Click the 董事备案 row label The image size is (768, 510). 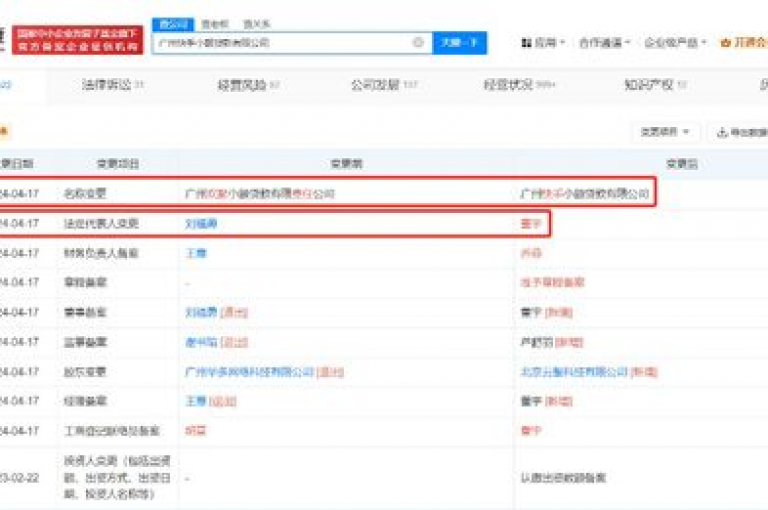point(85,312)
